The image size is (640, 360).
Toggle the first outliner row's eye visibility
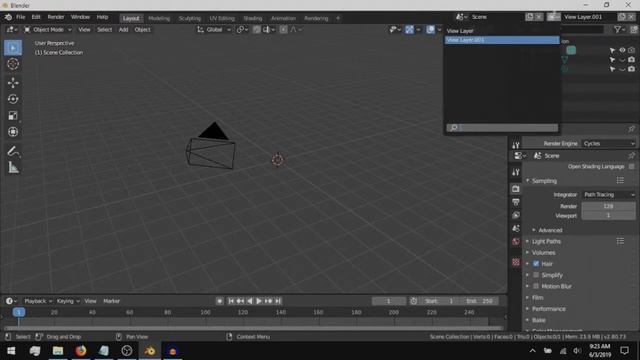click(622, 50)
